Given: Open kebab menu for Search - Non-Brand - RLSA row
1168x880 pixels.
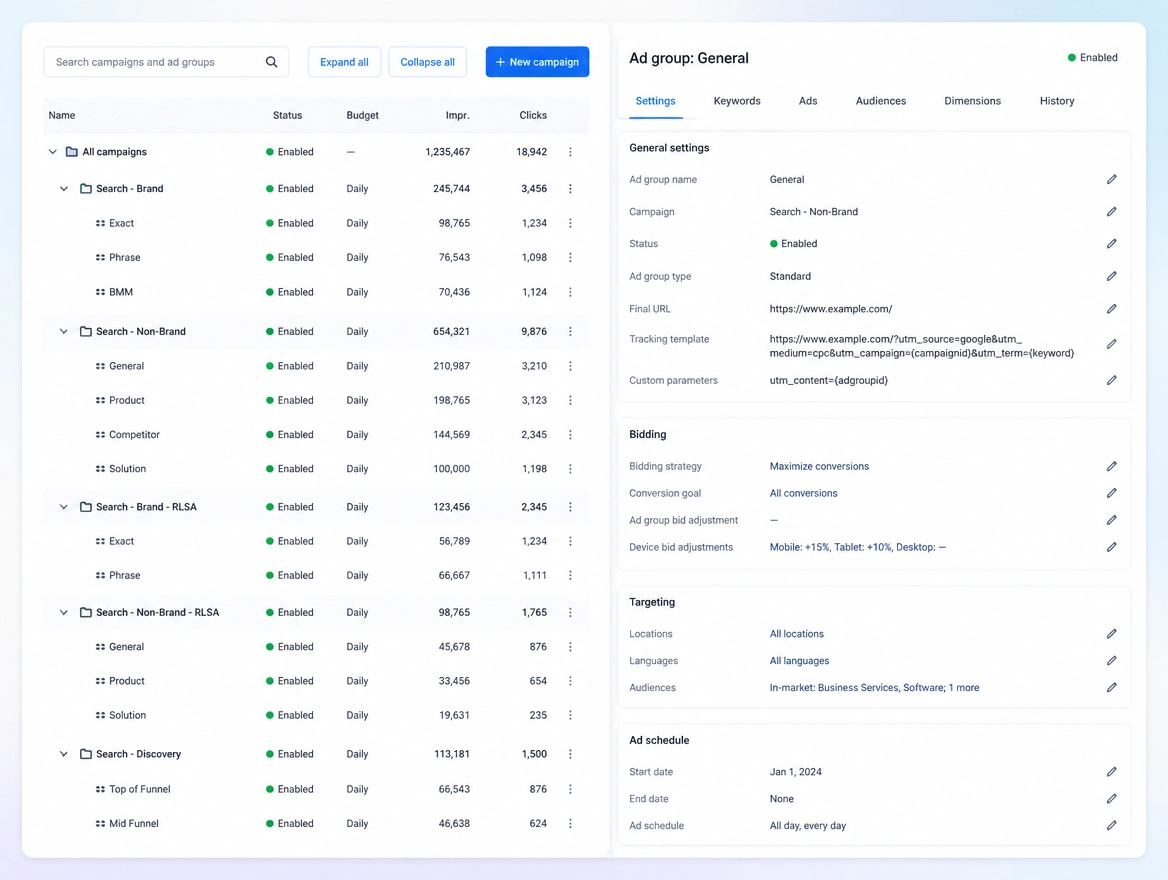Looking at the screenshot, I should coord(571,612).
